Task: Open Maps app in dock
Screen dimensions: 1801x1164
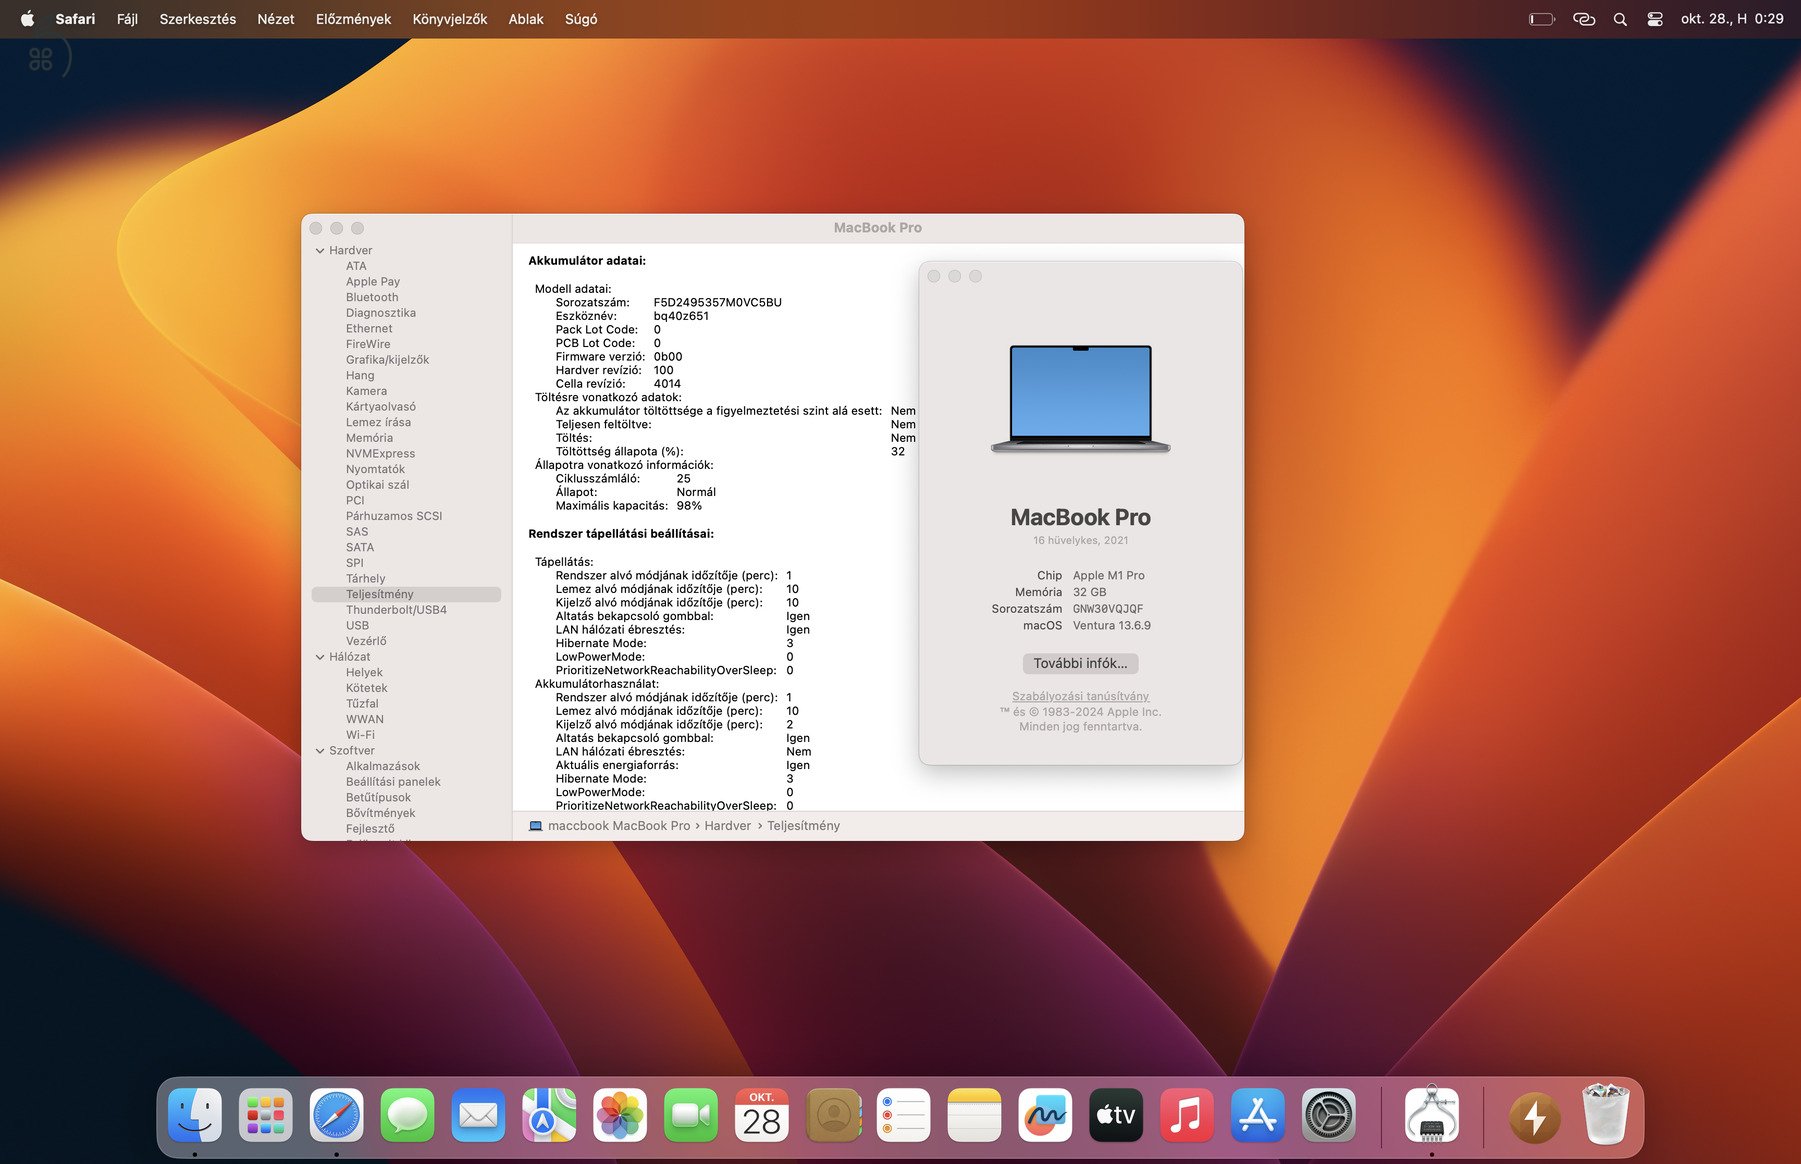Action: click(x=549, y=1115)
